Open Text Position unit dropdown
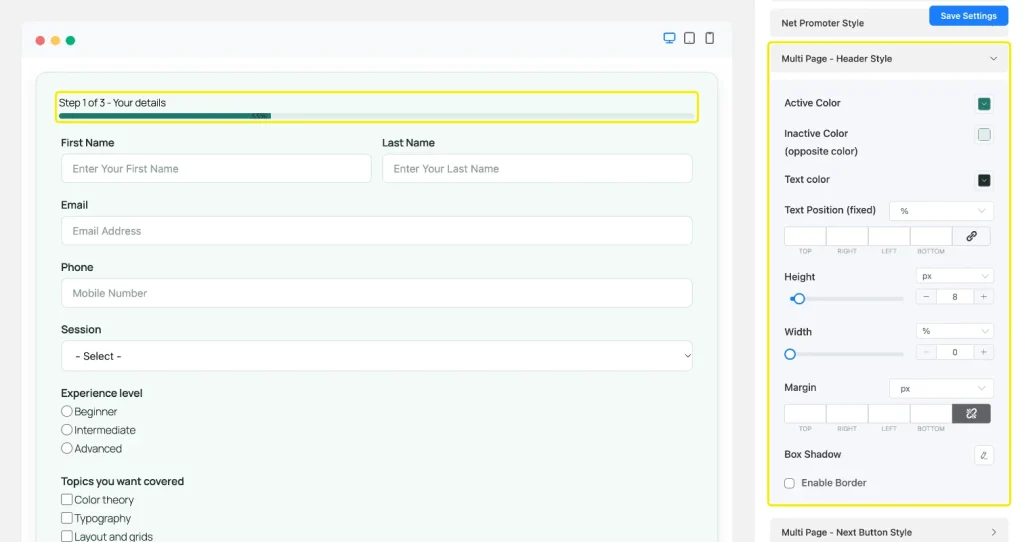 (941, 211)
